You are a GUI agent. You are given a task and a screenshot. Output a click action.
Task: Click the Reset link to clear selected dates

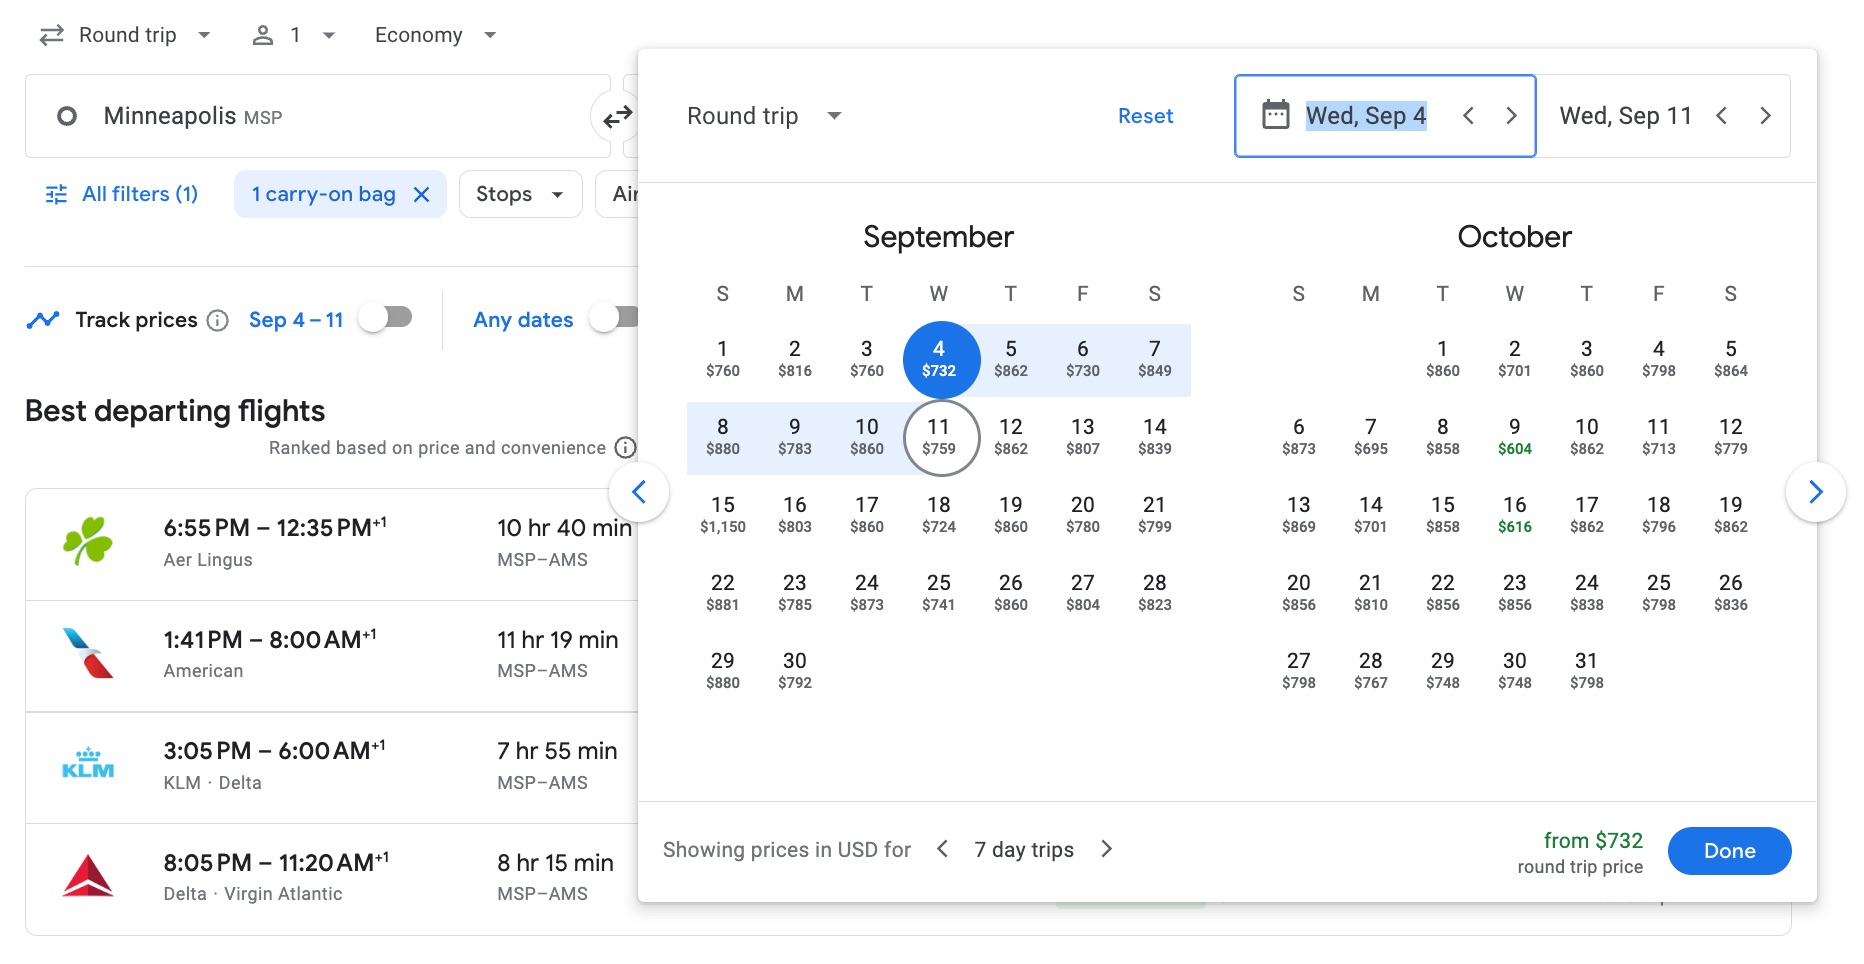click(1145, 115)
